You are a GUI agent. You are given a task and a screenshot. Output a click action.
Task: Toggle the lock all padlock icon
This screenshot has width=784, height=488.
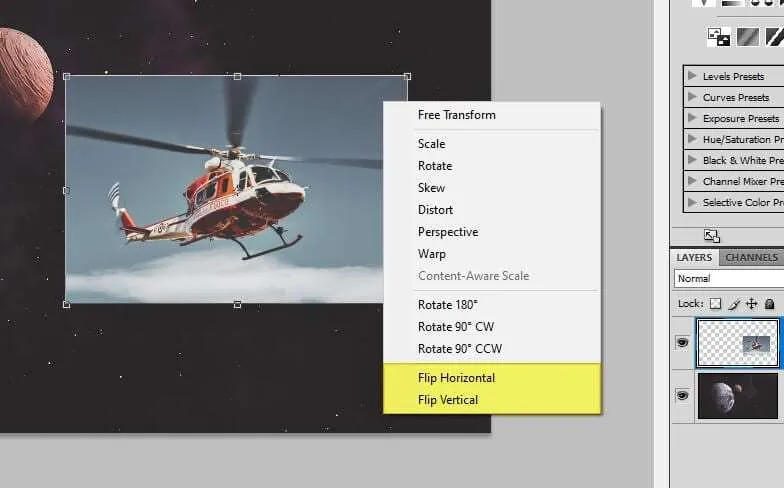click(x=770, y=304)
